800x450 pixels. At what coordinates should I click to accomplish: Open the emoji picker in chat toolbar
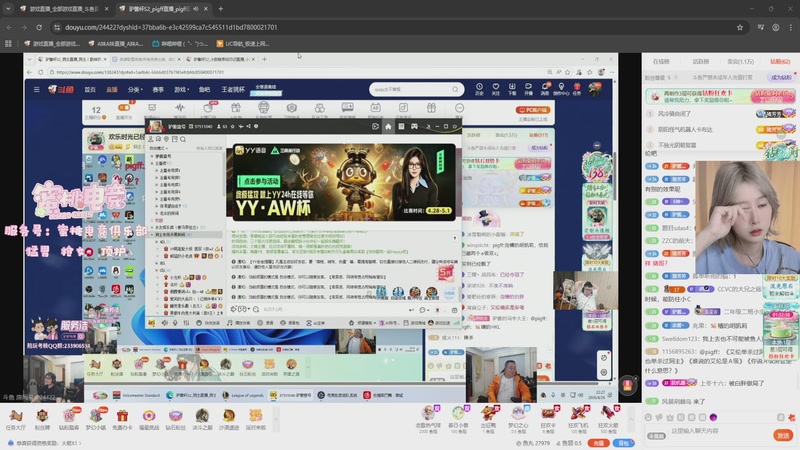click(x=648, y=417)
